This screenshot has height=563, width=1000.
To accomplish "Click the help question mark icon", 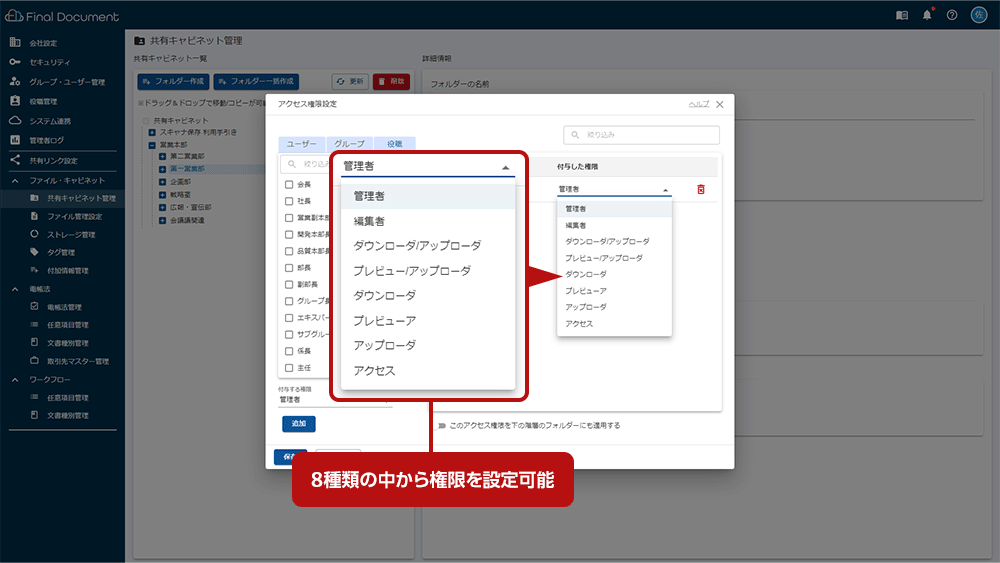I will 952,15.
